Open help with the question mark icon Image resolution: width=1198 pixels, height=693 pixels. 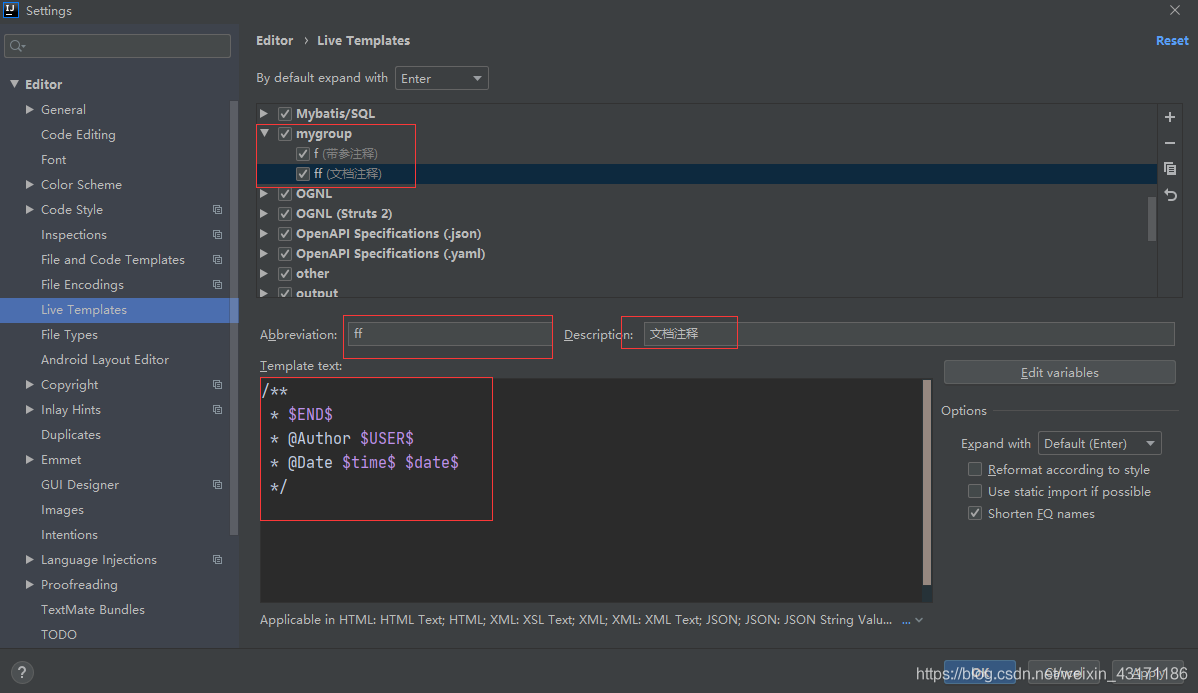tap(22, 672)
